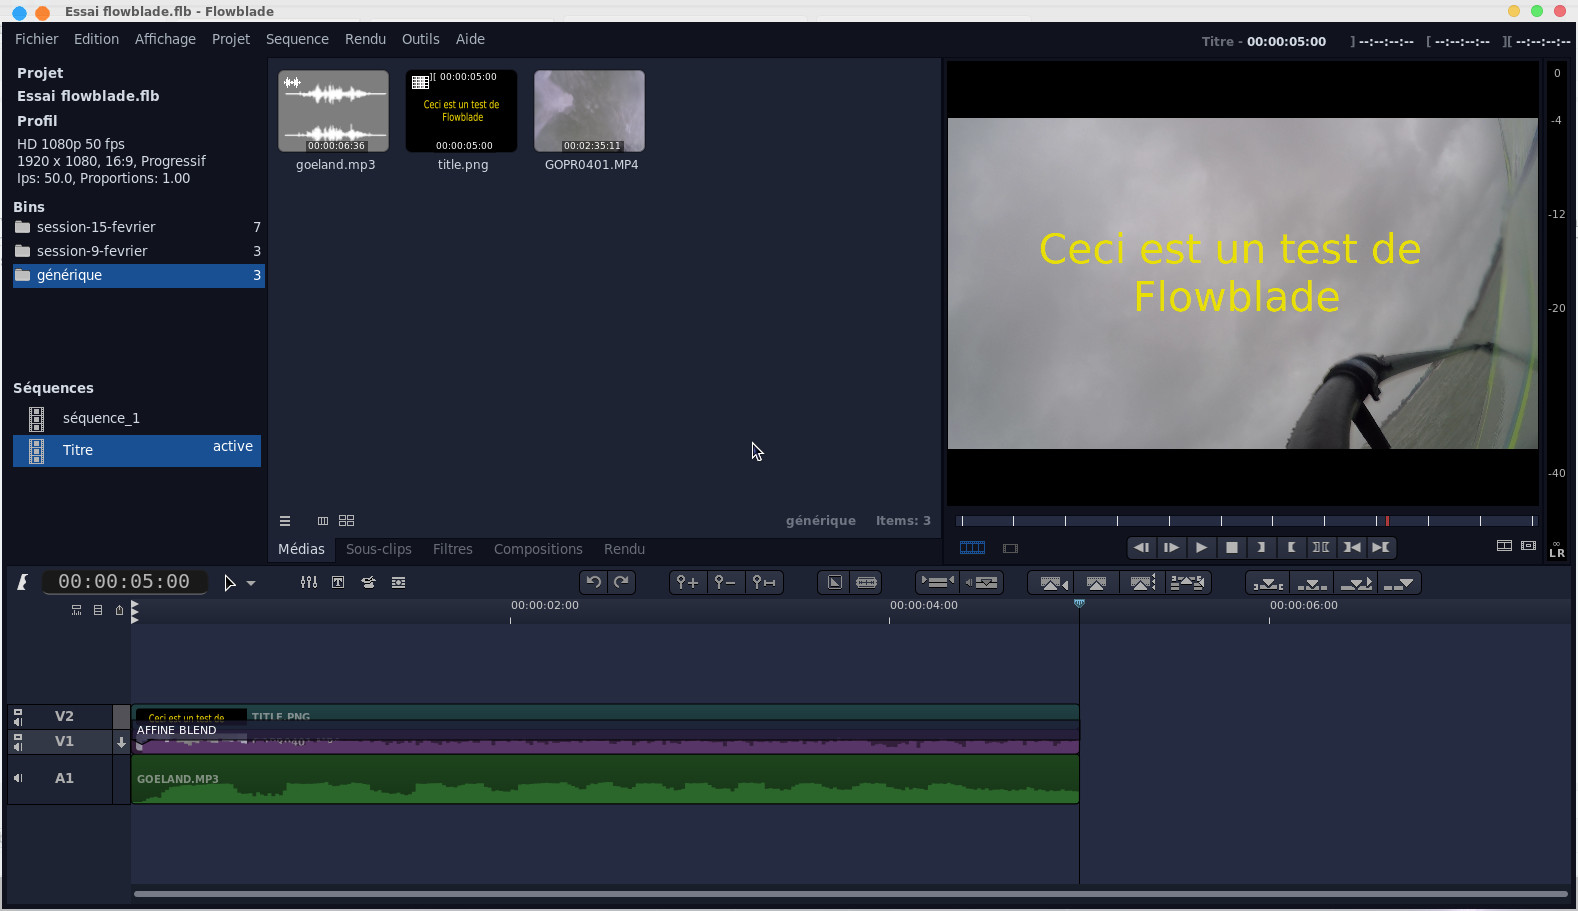The image size is (1578, 911).
Task: Toggle clip monitor view icon
Action: pyautogui.click(x=1010, y=548)
